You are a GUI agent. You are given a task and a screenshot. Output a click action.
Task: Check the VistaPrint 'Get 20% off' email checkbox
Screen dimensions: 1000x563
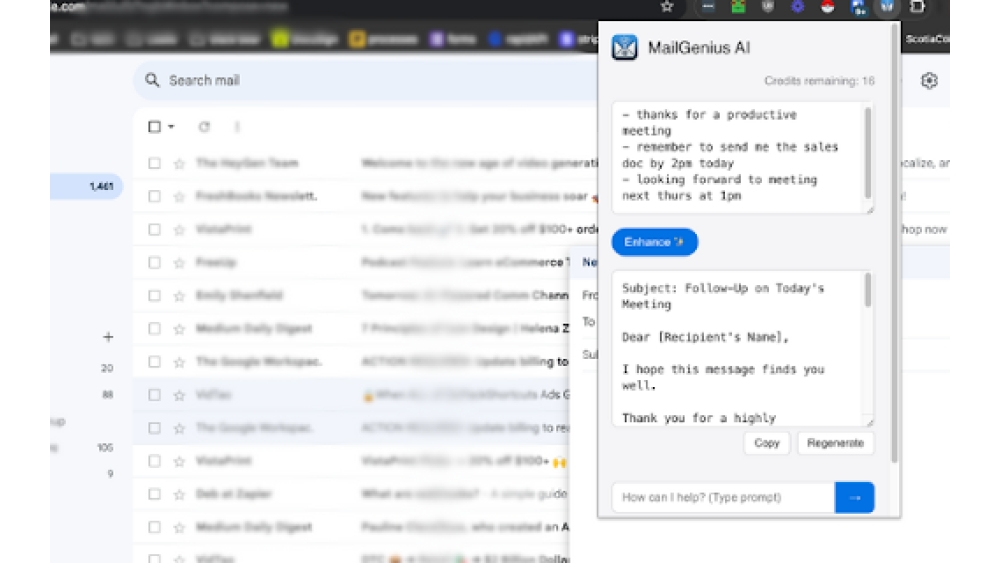click(x=154, y=230)
